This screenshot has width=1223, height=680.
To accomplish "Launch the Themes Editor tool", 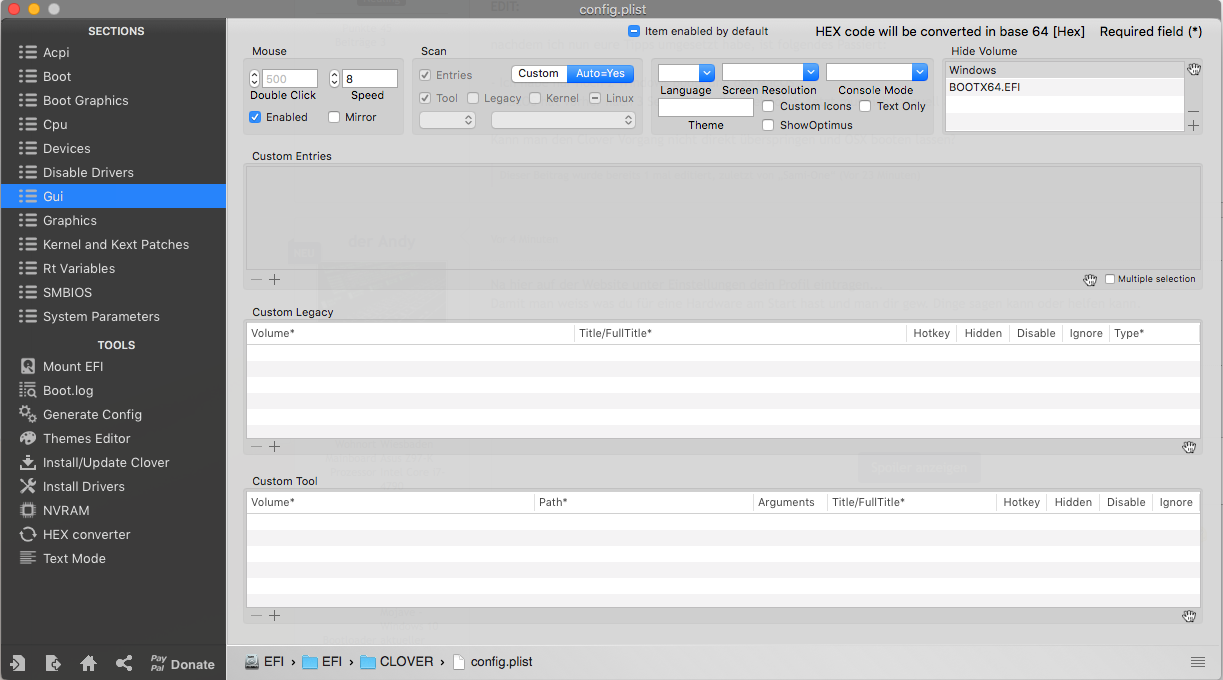I will coord(86,438).
